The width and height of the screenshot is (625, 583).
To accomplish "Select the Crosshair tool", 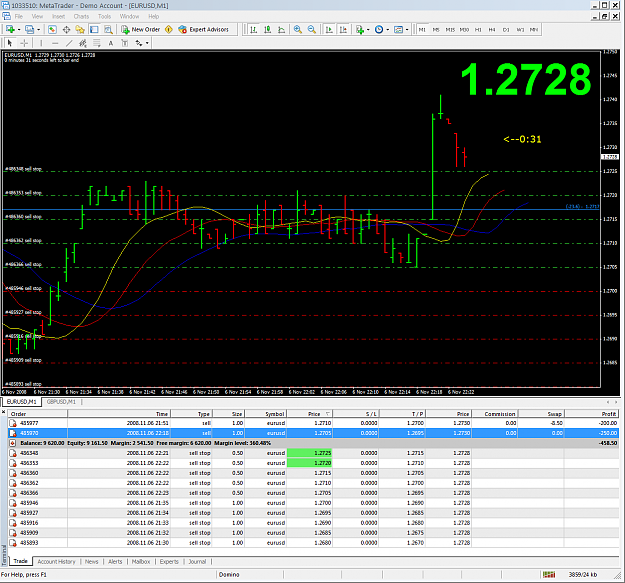I will [x=24, y=43].
